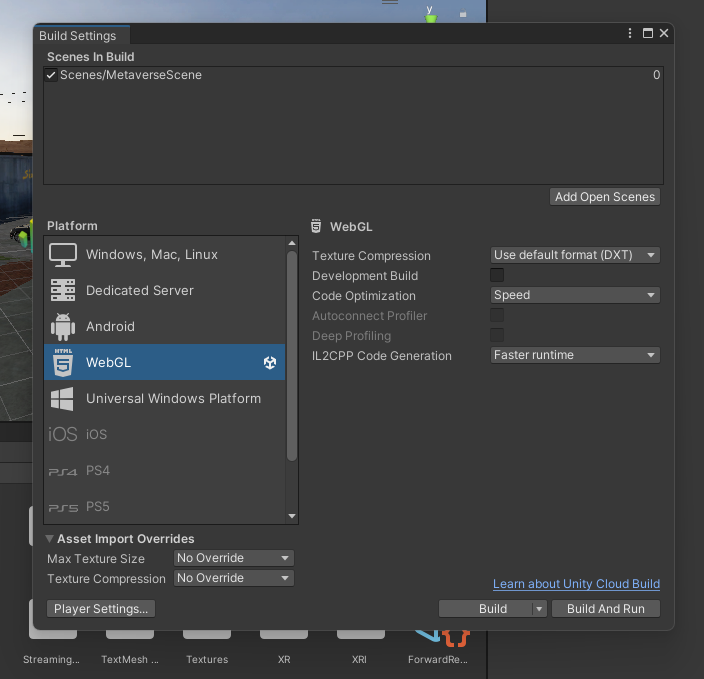This screenshot has height=679, width=704.
Task: Click platform list scroll up arrow
Action: point(292,243)
